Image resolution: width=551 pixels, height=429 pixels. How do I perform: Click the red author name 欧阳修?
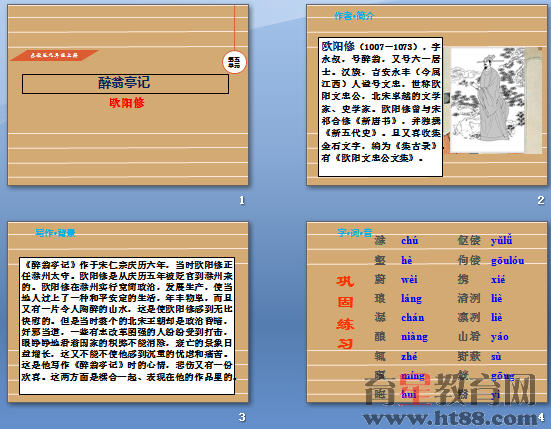(x=127, y=103)
